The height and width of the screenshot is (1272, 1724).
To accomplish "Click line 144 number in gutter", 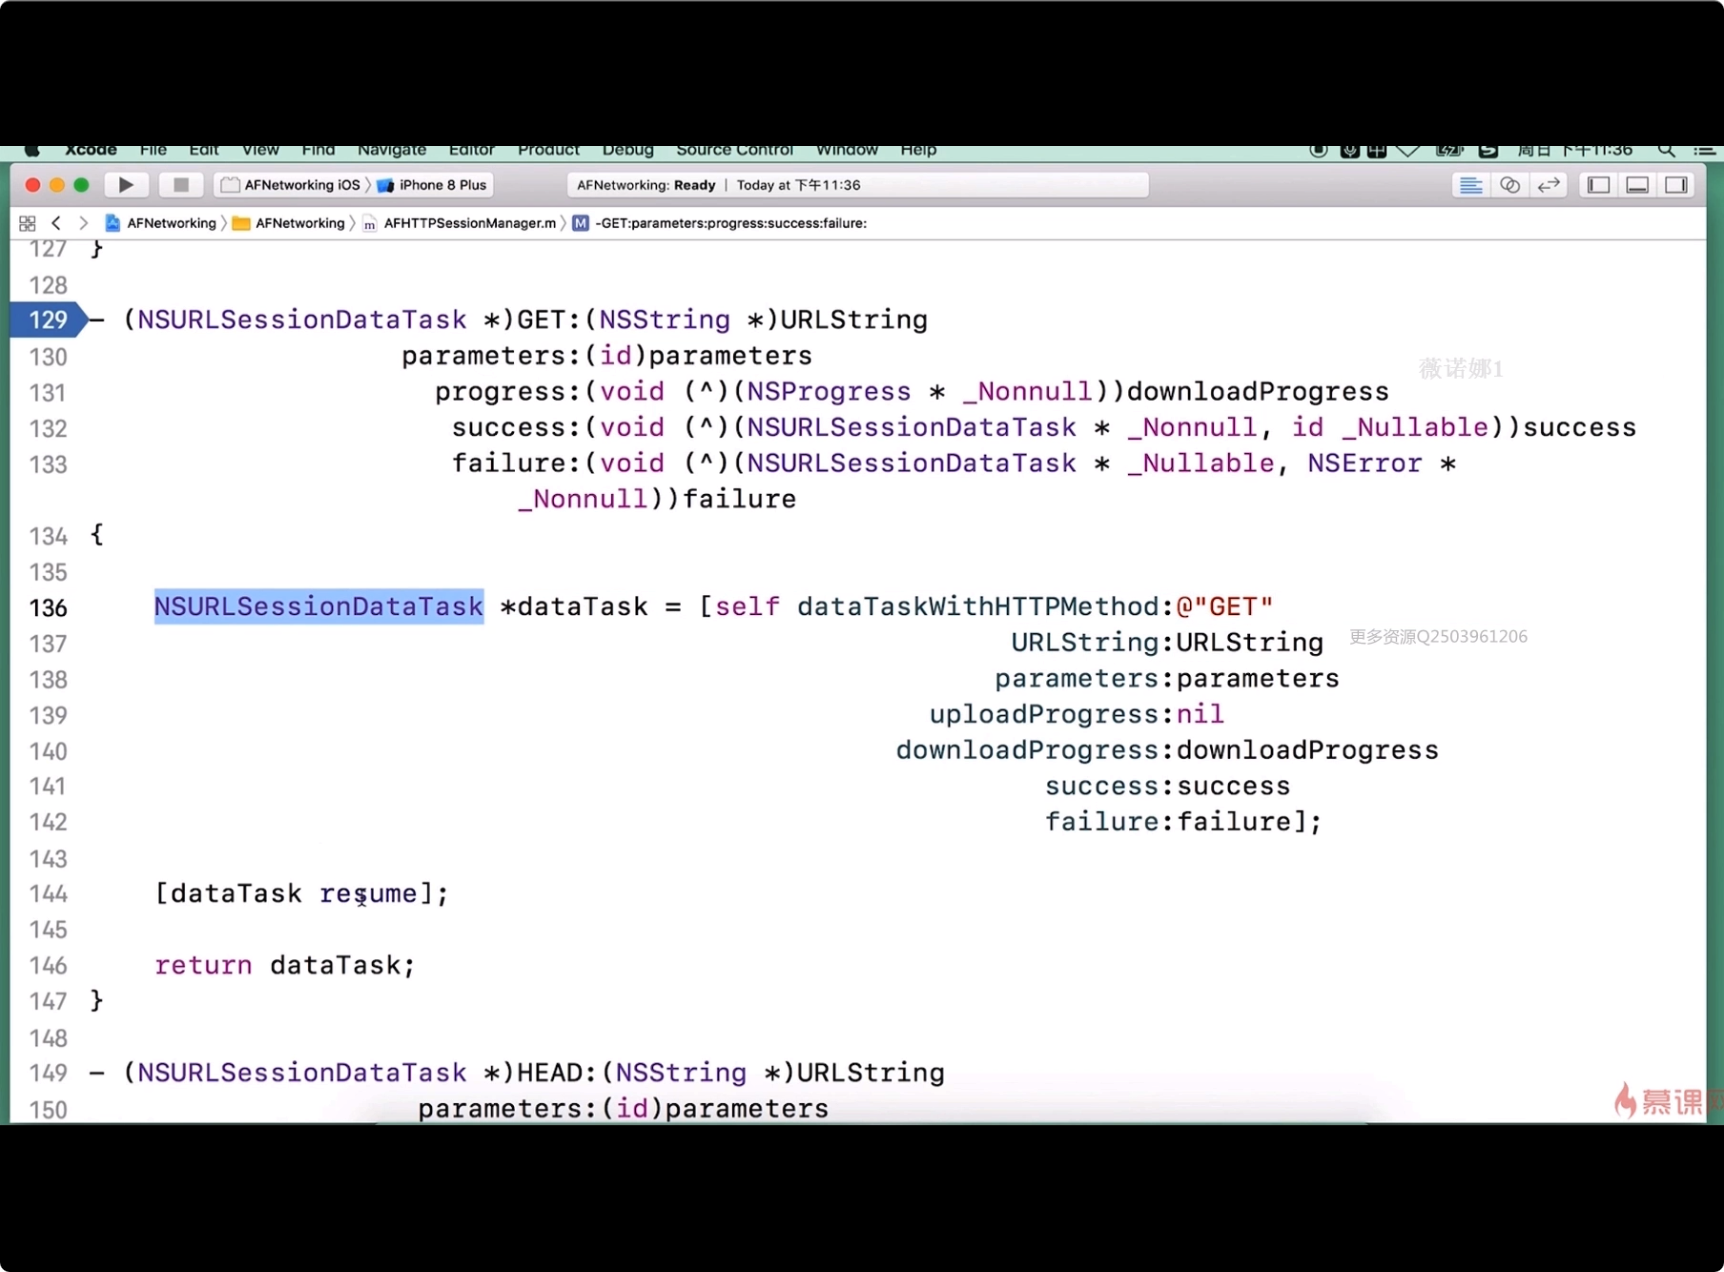I will 48,894.
